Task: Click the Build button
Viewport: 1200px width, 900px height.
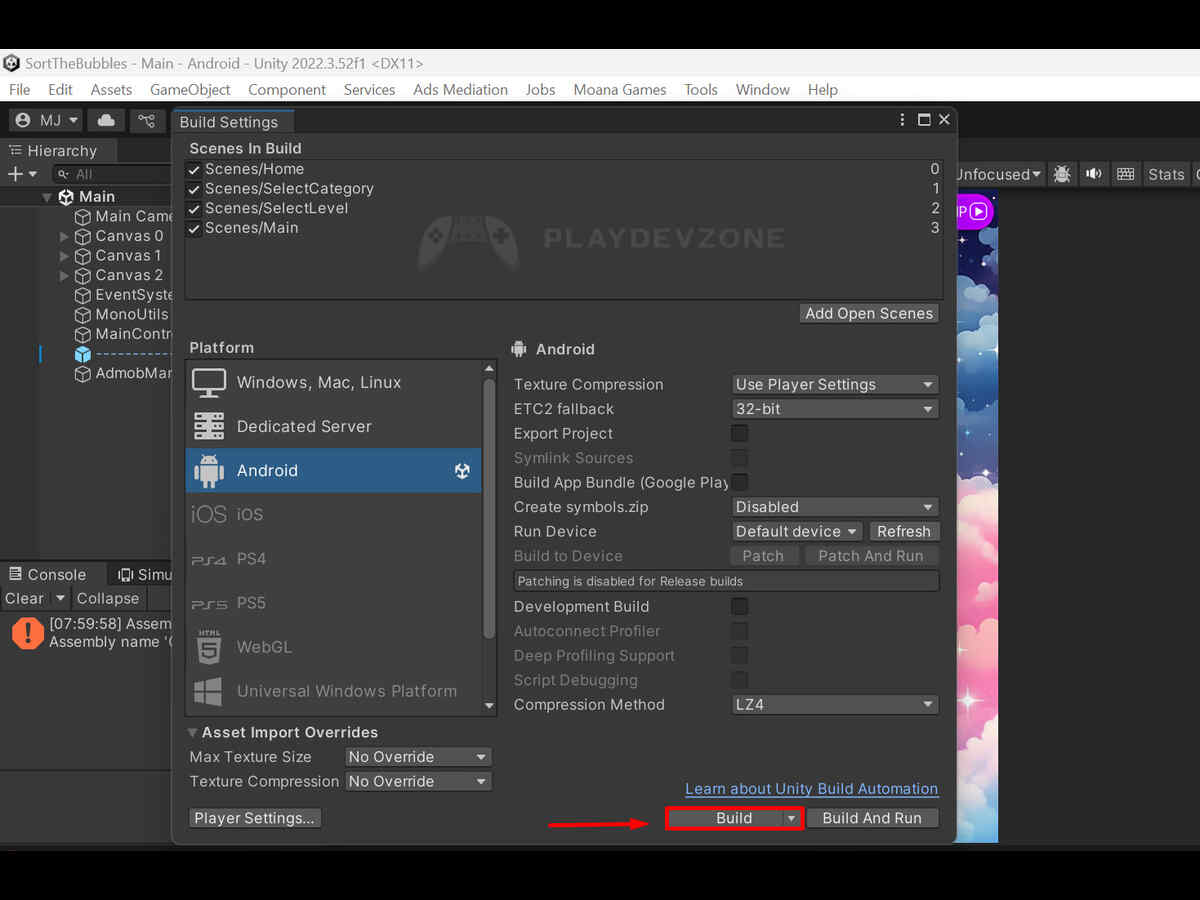Action: tap(734, 818)
